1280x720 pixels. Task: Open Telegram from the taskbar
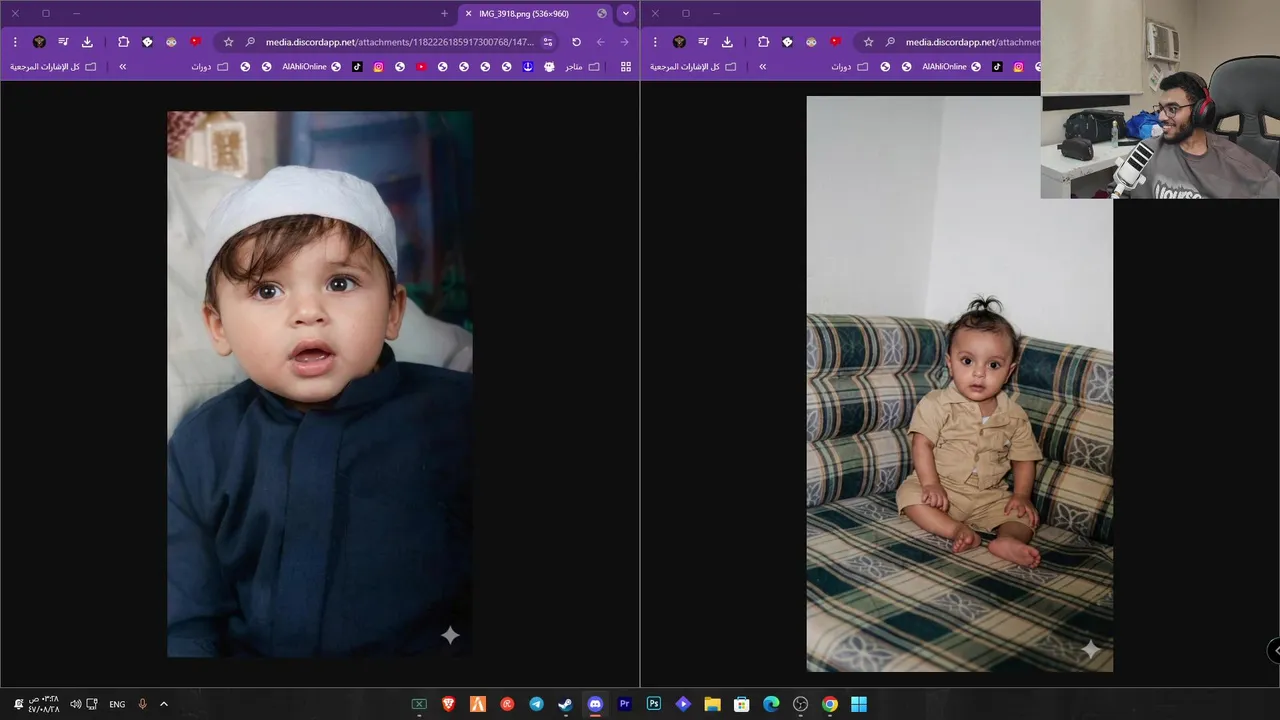click(536, 704)
